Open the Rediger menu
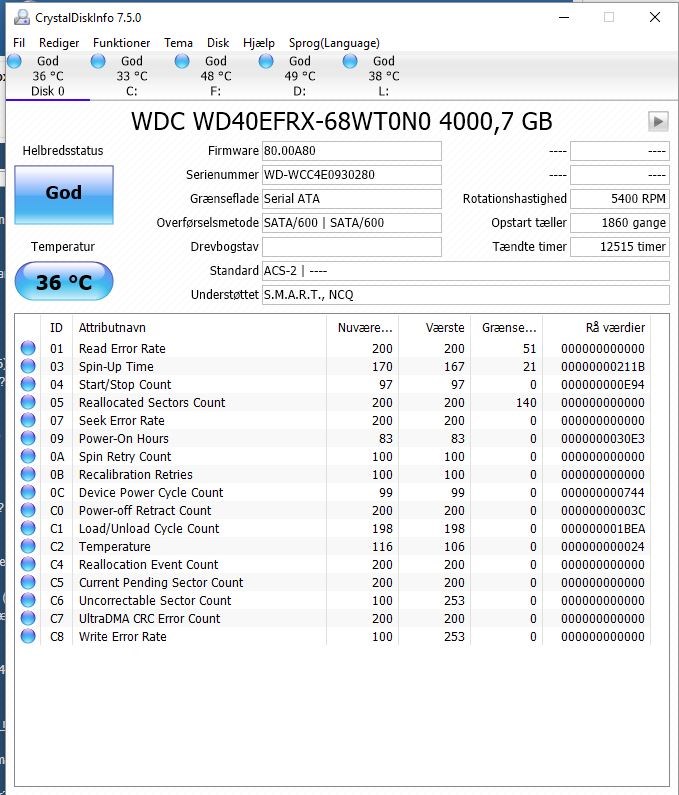Image resolution: width=679 pixels, height=795 pixels. point(59,43)
